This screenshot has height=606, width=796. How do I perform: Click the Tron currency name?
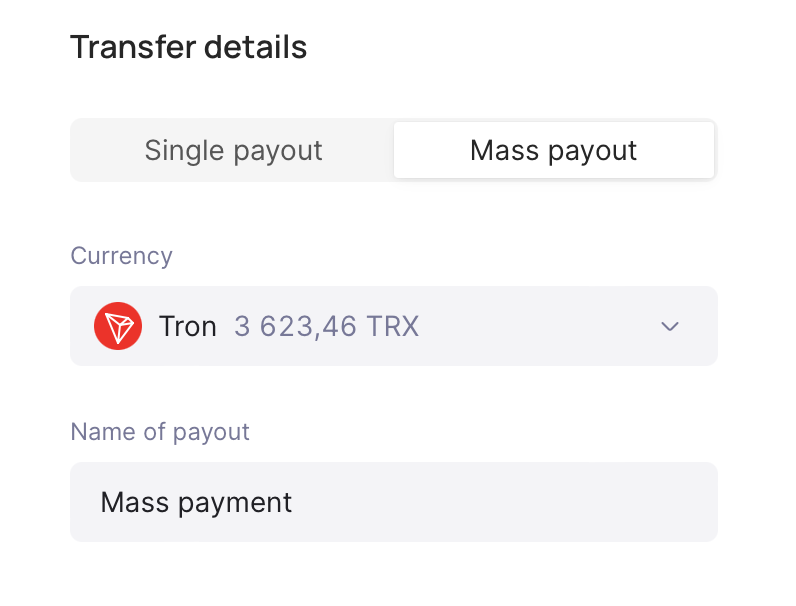pos(188,326)
